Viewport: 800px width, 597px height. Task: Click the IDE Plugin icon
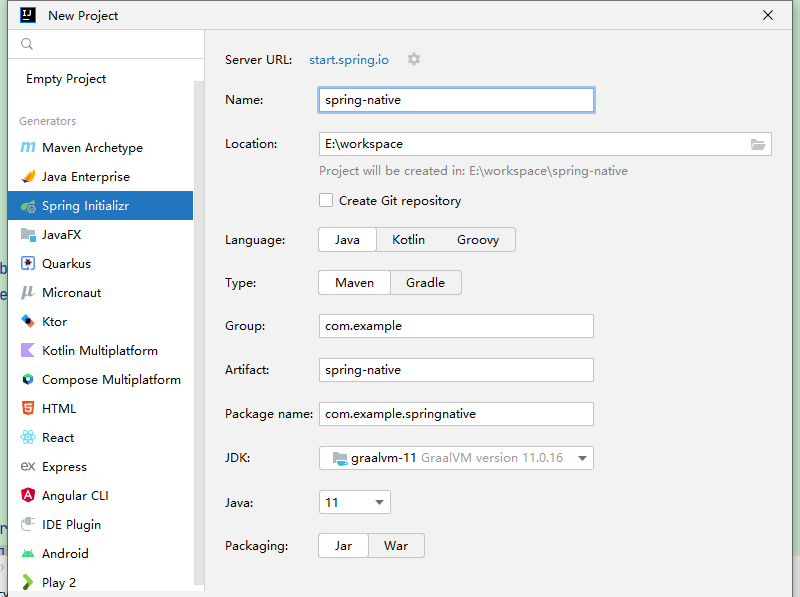pyautogui.click(x=28, y=524)
